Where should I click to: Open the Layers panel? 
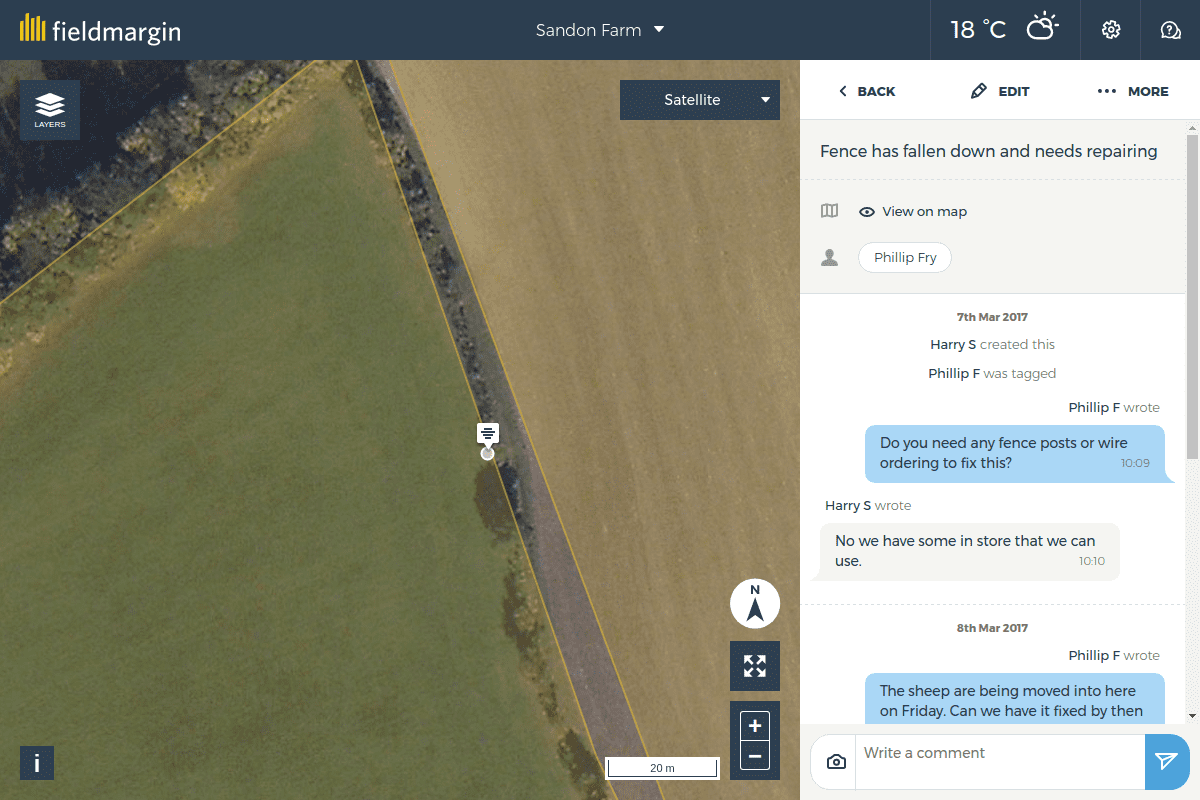pyautogui.click(x=49, y=110)
